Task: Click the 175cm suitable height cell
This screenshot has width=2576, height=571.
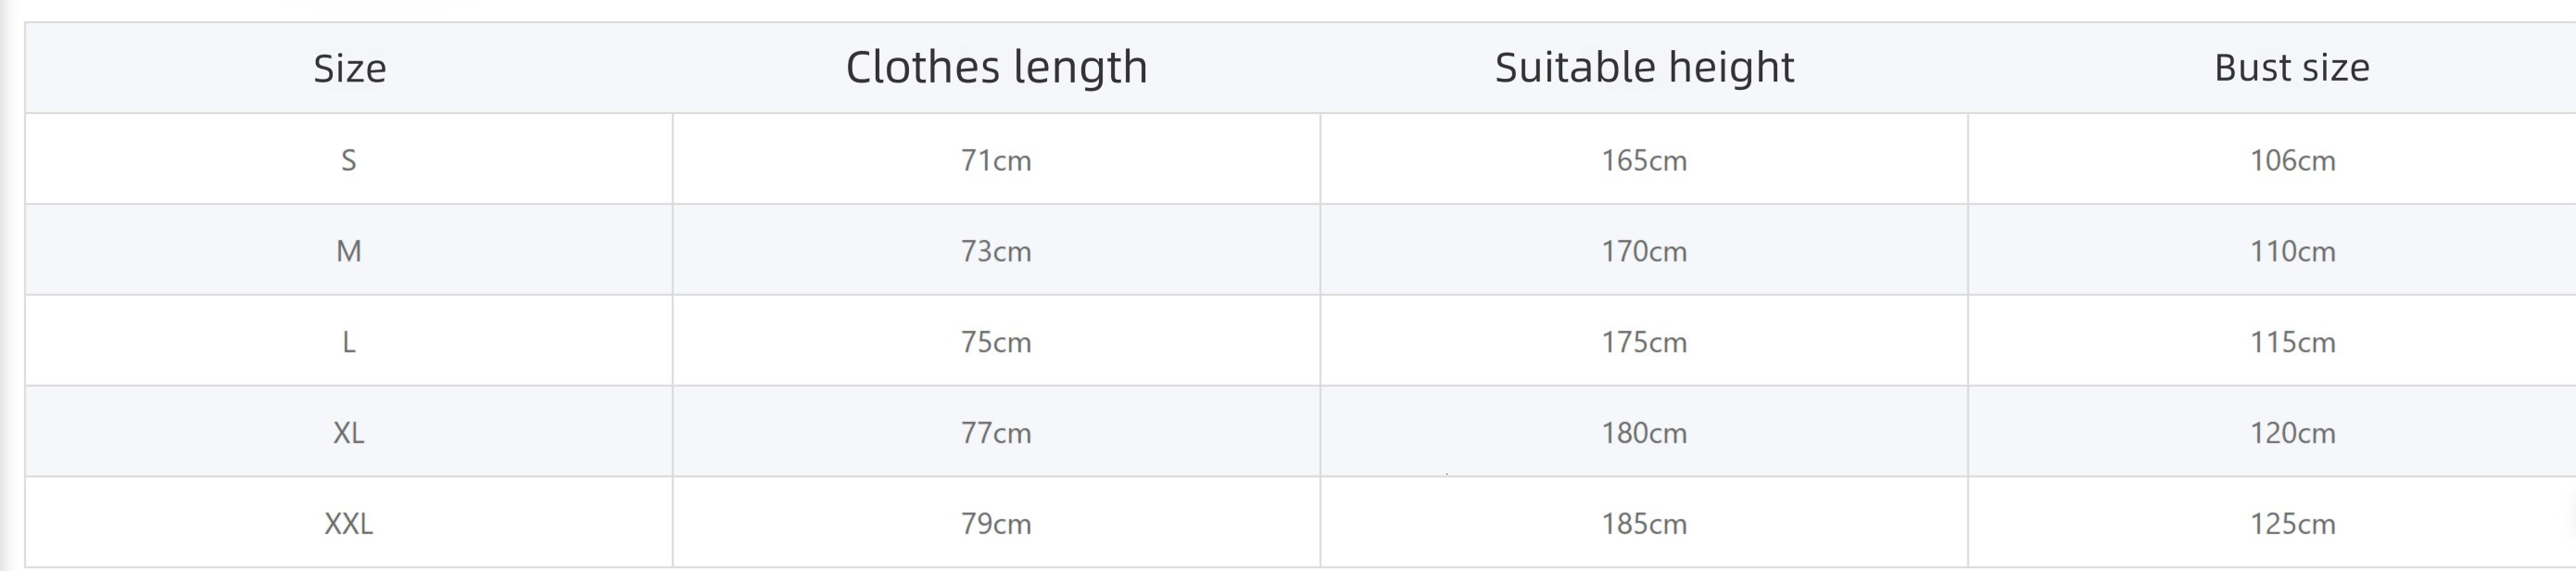Action: click(1644, 341)
